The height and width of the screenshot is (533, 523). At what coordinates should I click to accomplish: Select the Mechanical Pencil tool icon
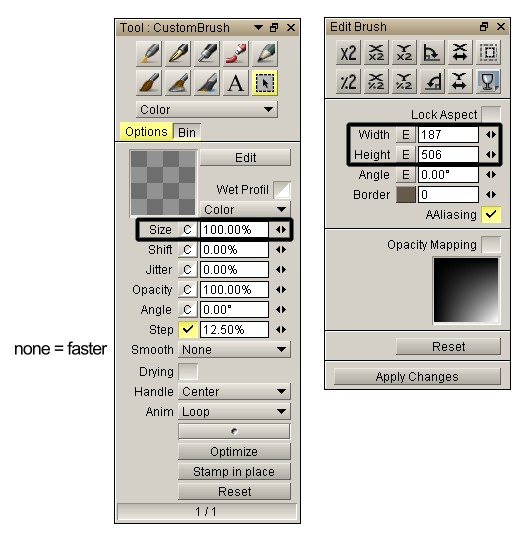click(x=207, y=54)
